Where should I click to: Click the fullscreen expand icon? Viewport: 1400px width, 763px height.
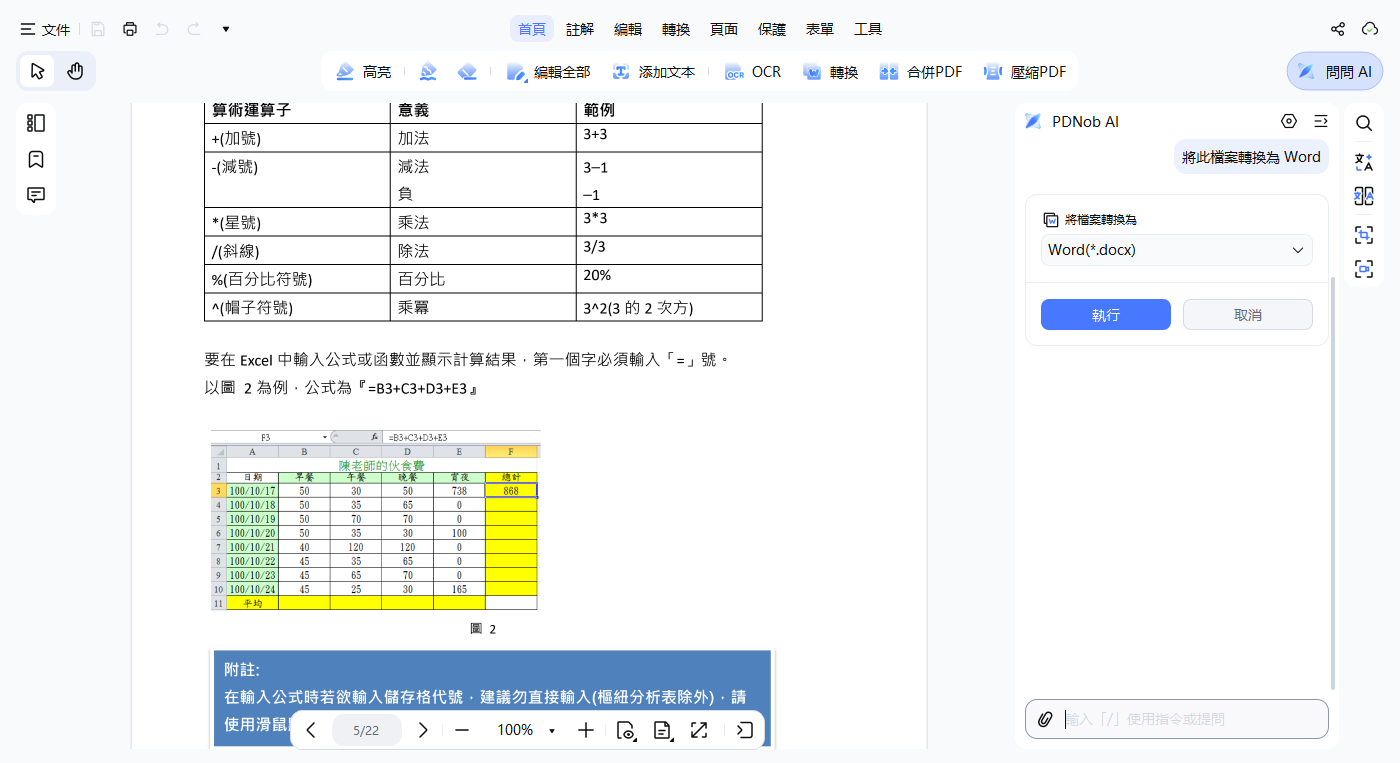click(699, 730)
